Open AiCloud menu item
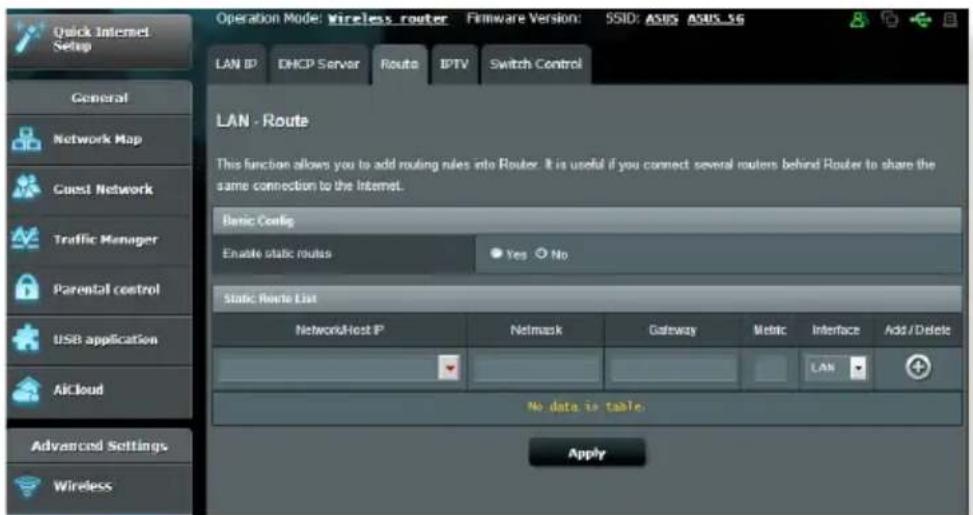Screen dimensions: 973x515 [x=99, y=390]
